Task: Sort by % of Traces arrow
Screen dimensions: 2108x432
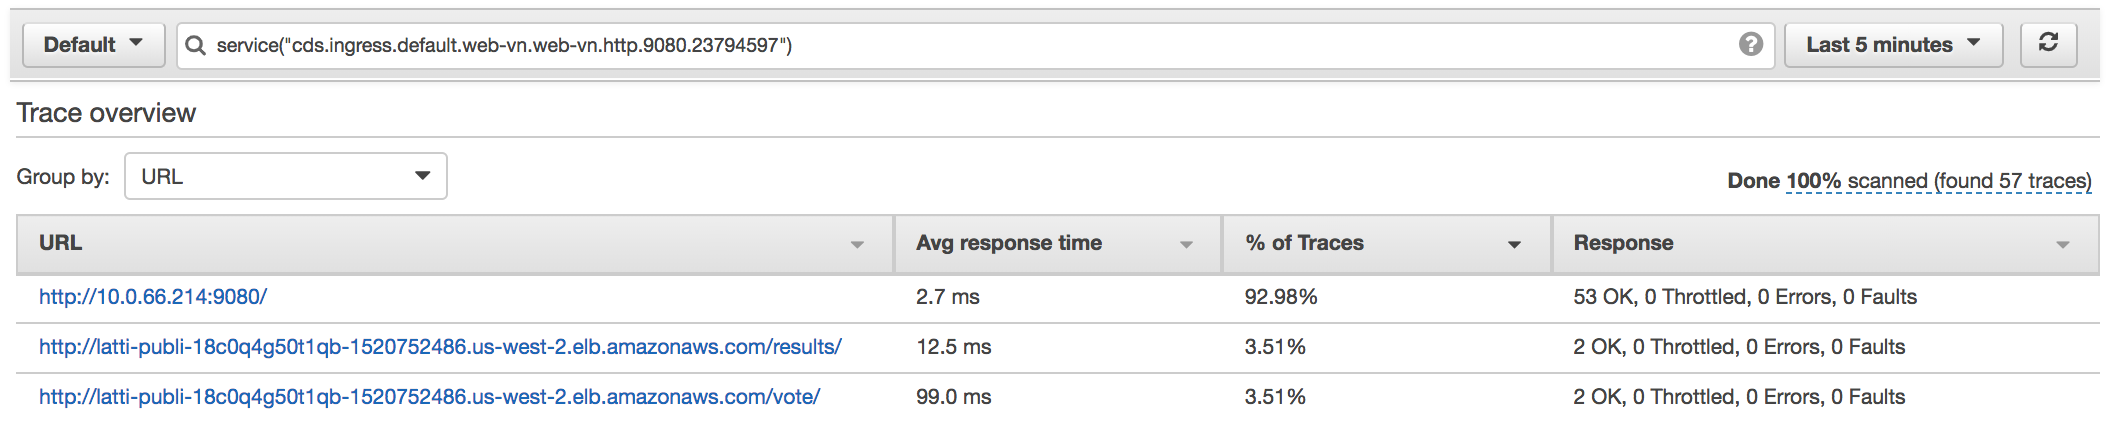Action: pyautogui.click(x=1514, y=244)
